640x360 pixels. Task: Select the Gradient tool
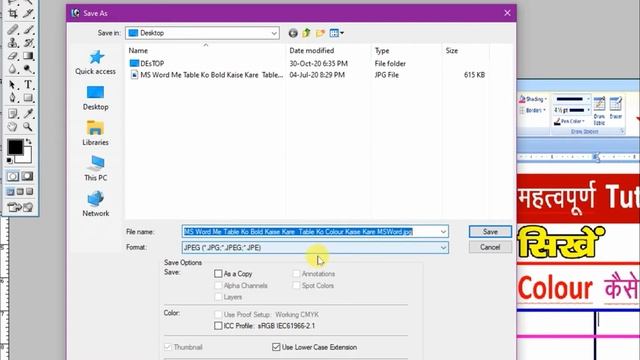pyautogui.click(x=28, y=56)
